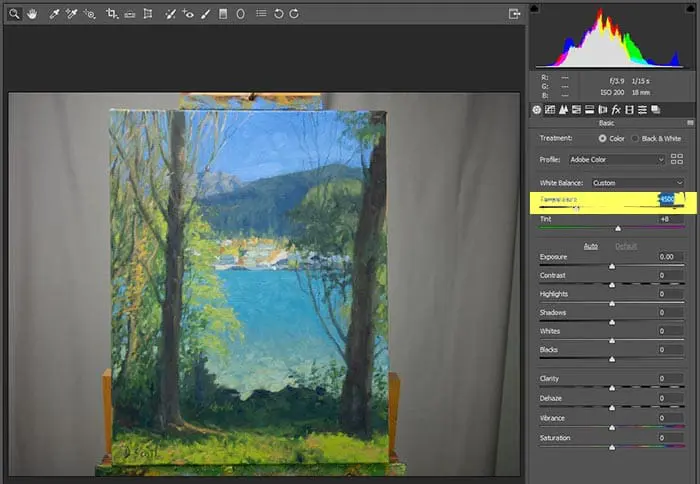Image resolution: width=700 pixels, height=484 pixels.
Task: Click the Exposure slider handle
Action: click(612, 267)
